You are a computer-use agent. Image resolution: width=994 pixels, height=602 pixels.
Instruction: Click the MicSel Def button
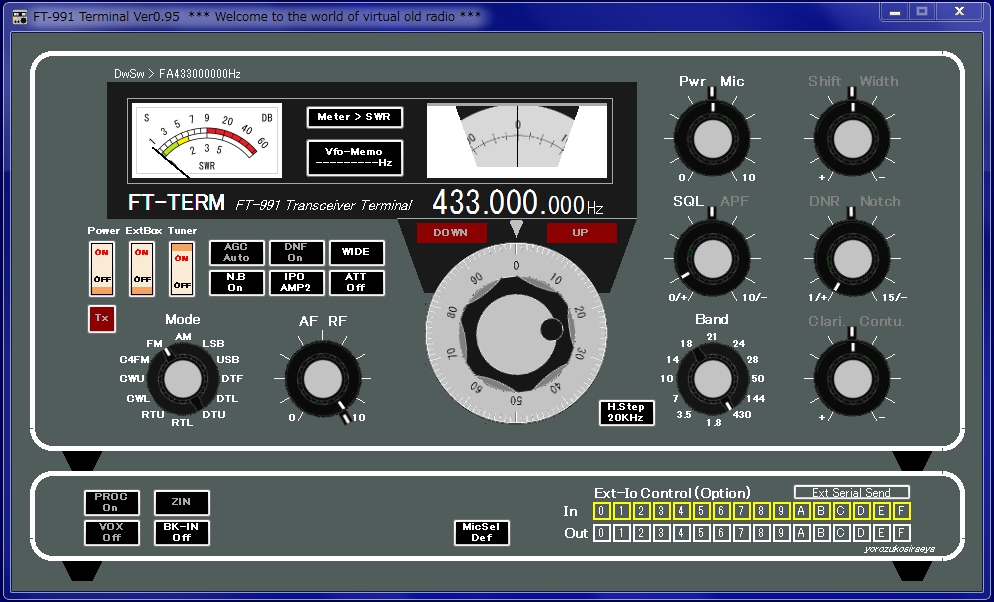482,532
